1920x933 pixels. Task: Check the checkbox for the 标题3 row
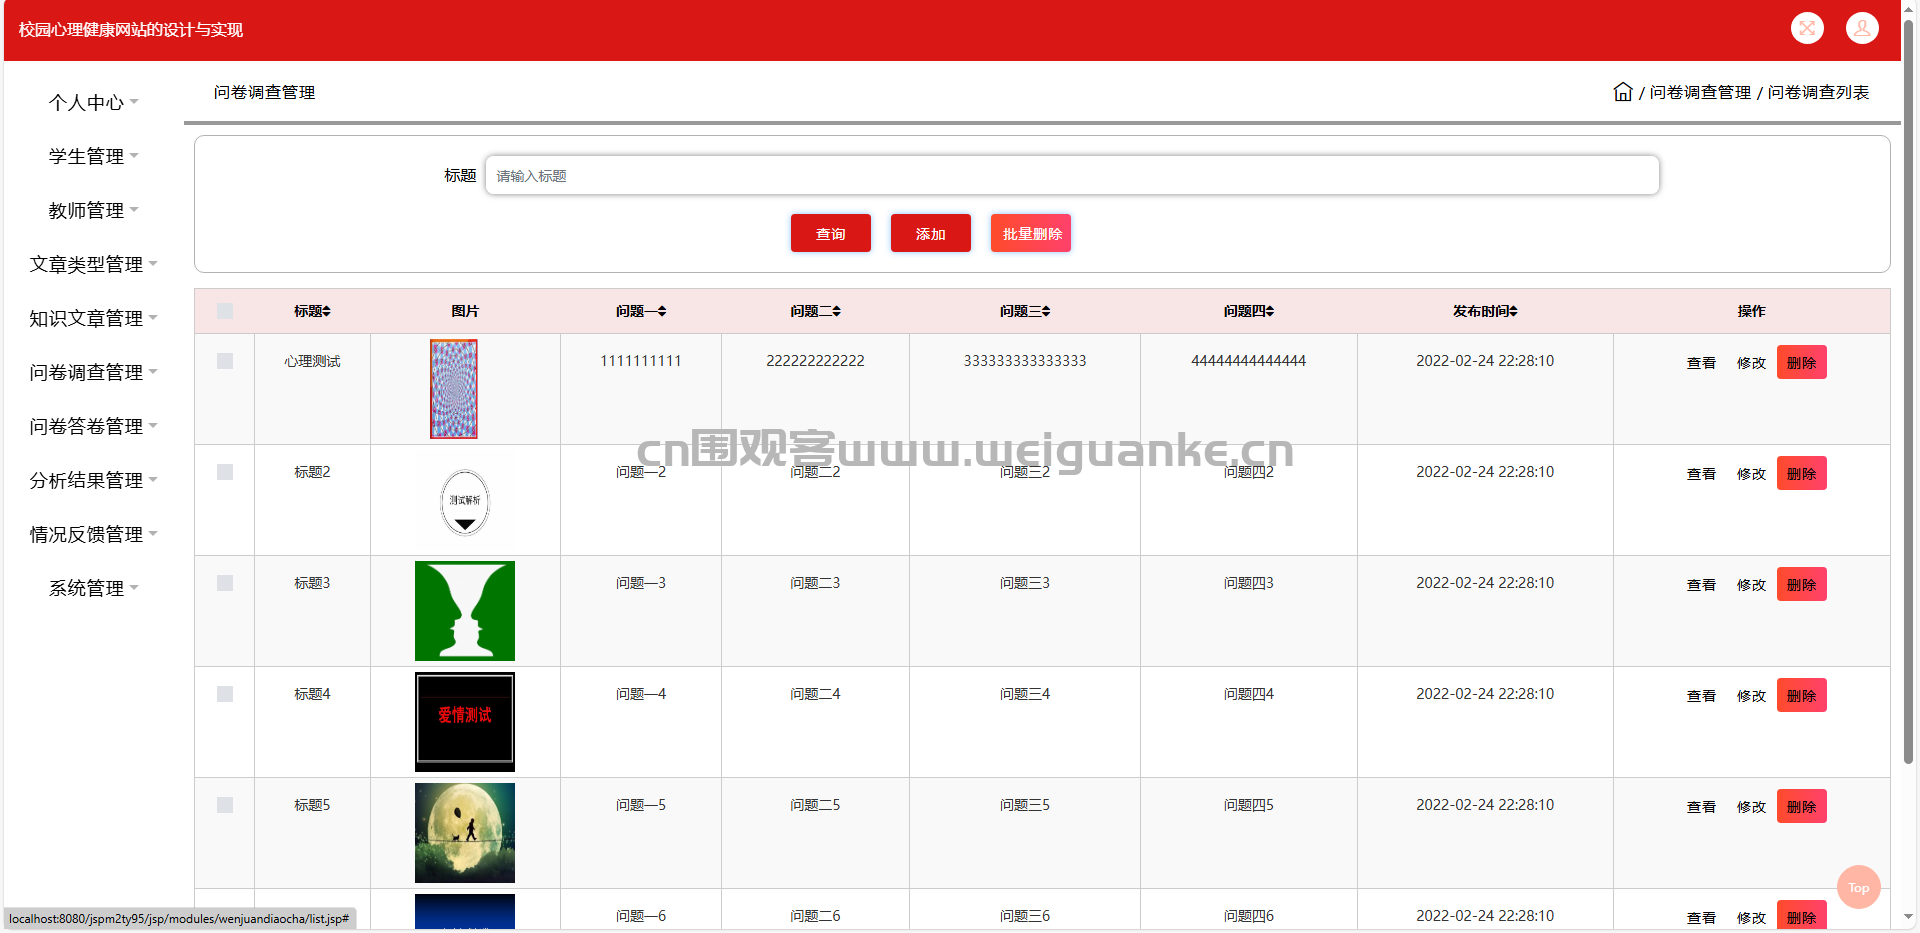click(x=225, y=583)
